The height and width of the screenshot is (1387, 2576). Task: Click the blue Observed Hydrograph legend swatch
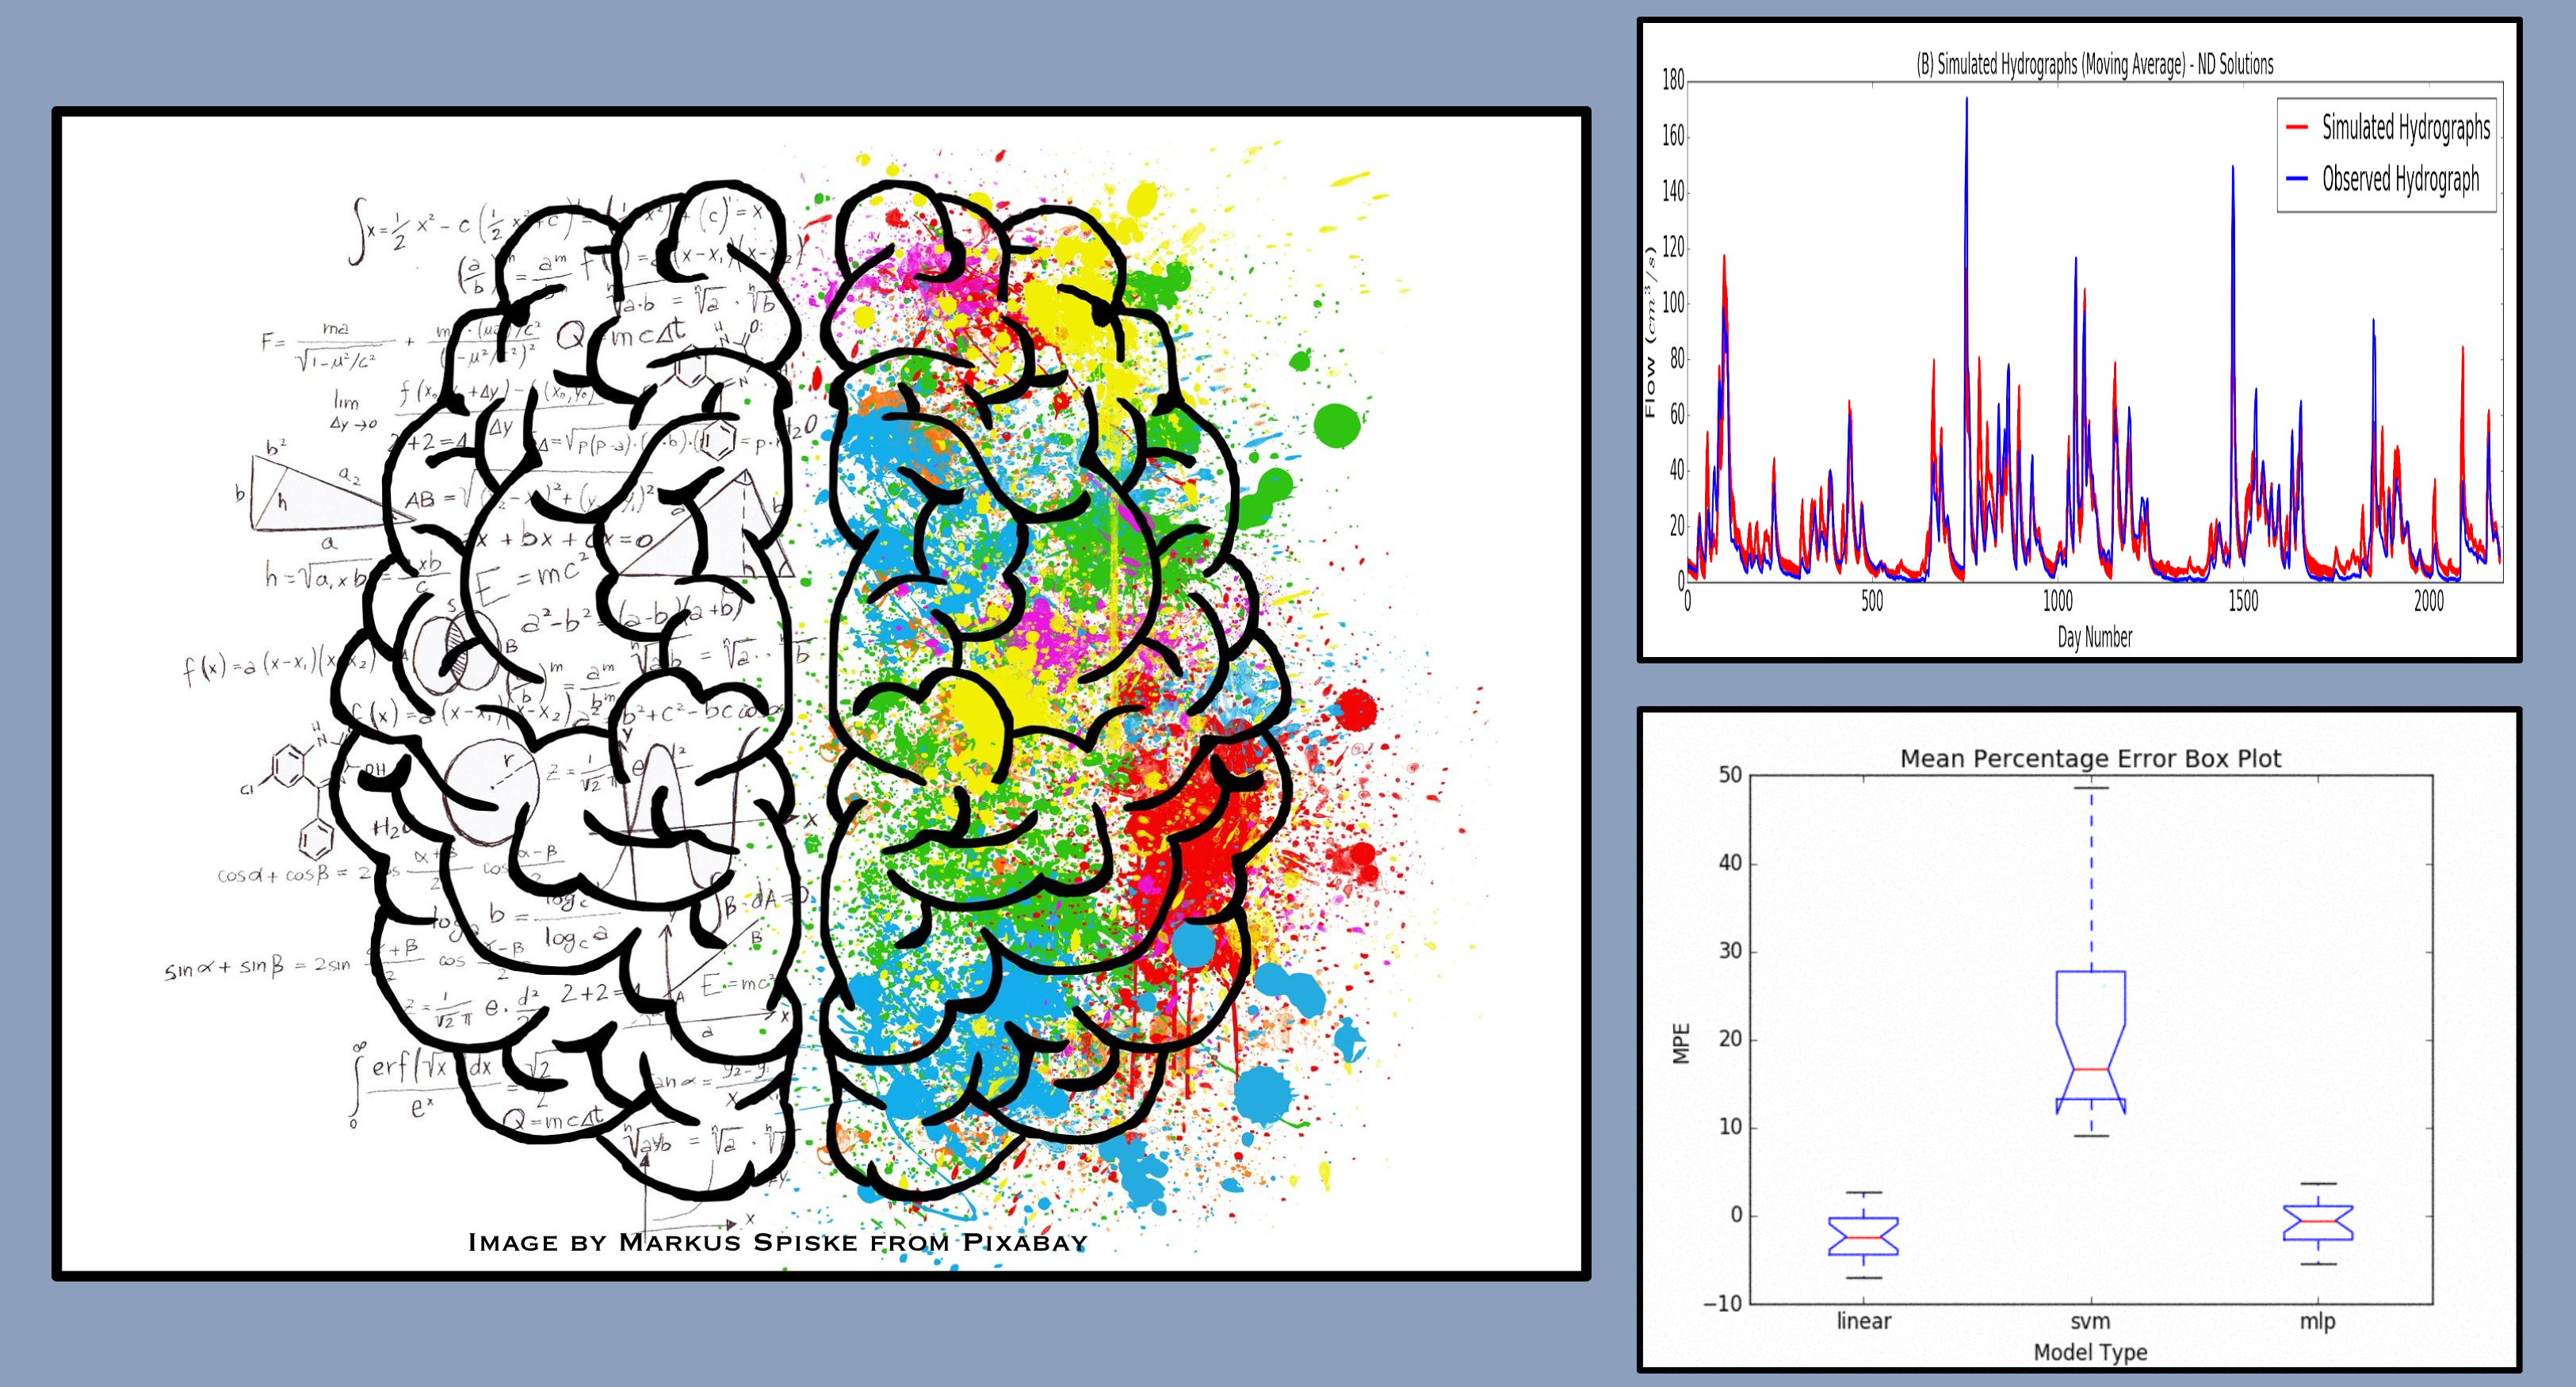tap(2297, 179)
